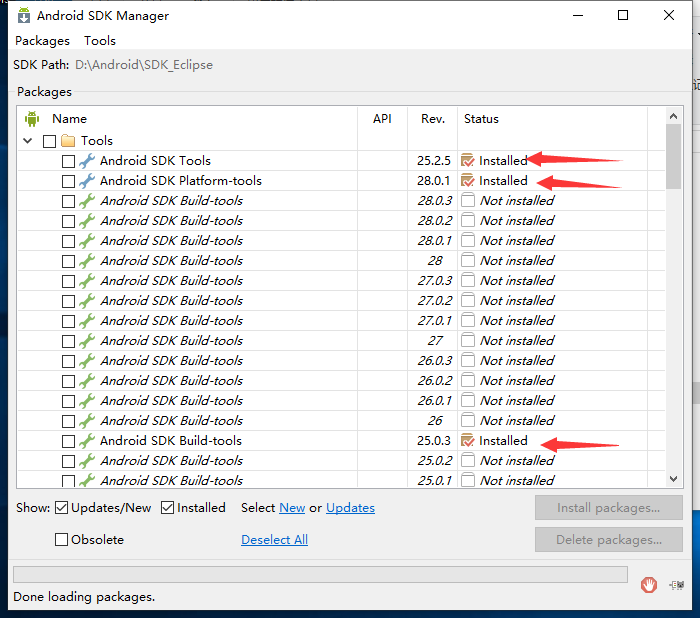Click the green wrench icon for Build-tools 28.0.3

87,201
